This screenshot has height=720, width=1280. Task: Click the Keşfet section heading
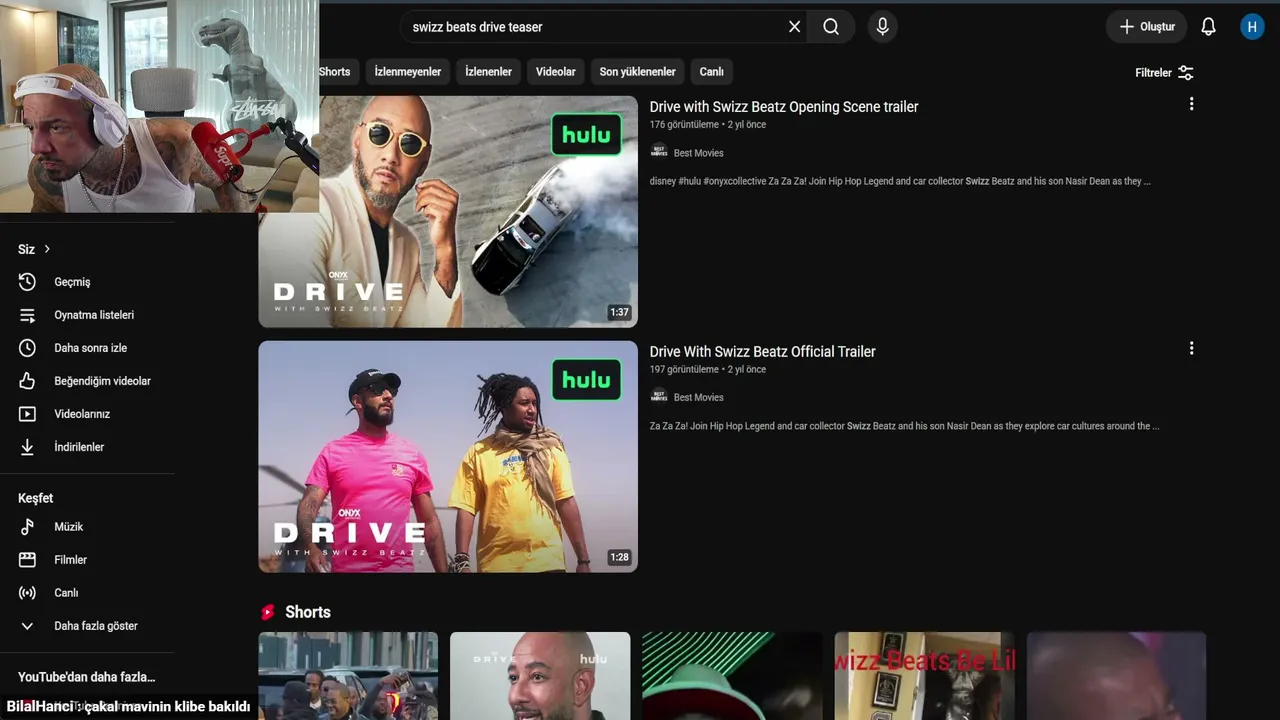(x=36, y=498)
